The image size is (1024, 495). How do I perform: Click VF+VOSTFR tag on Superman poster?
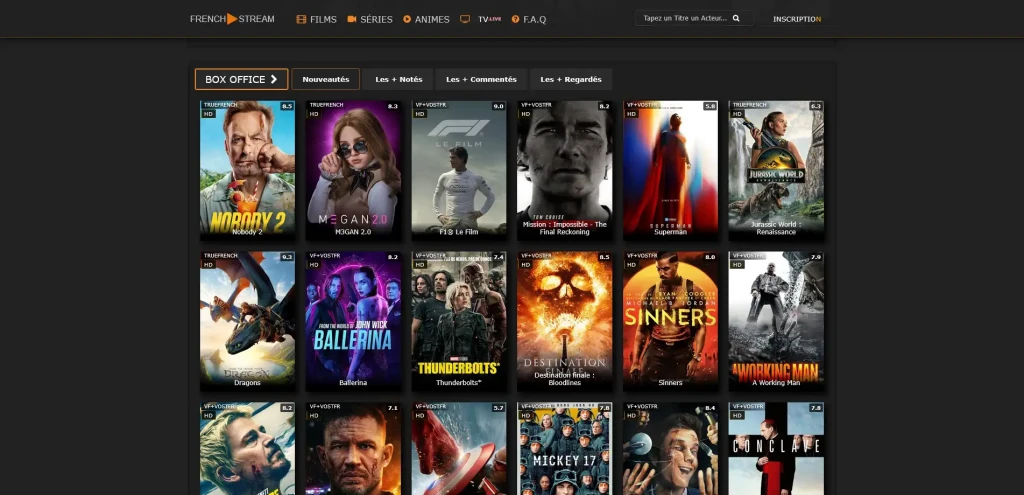[641, 104]
